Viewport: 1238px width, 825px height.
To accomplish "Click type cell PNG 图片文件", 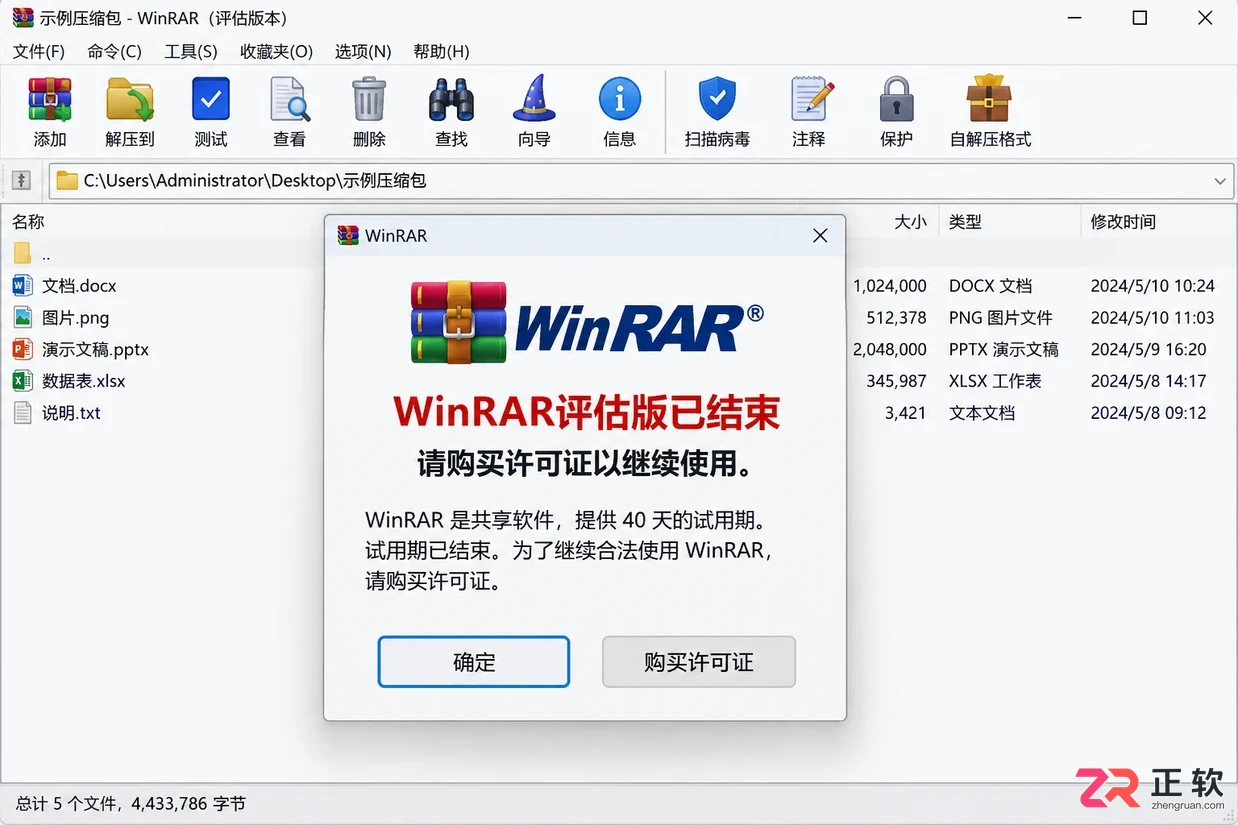I will coord(1000,318).
